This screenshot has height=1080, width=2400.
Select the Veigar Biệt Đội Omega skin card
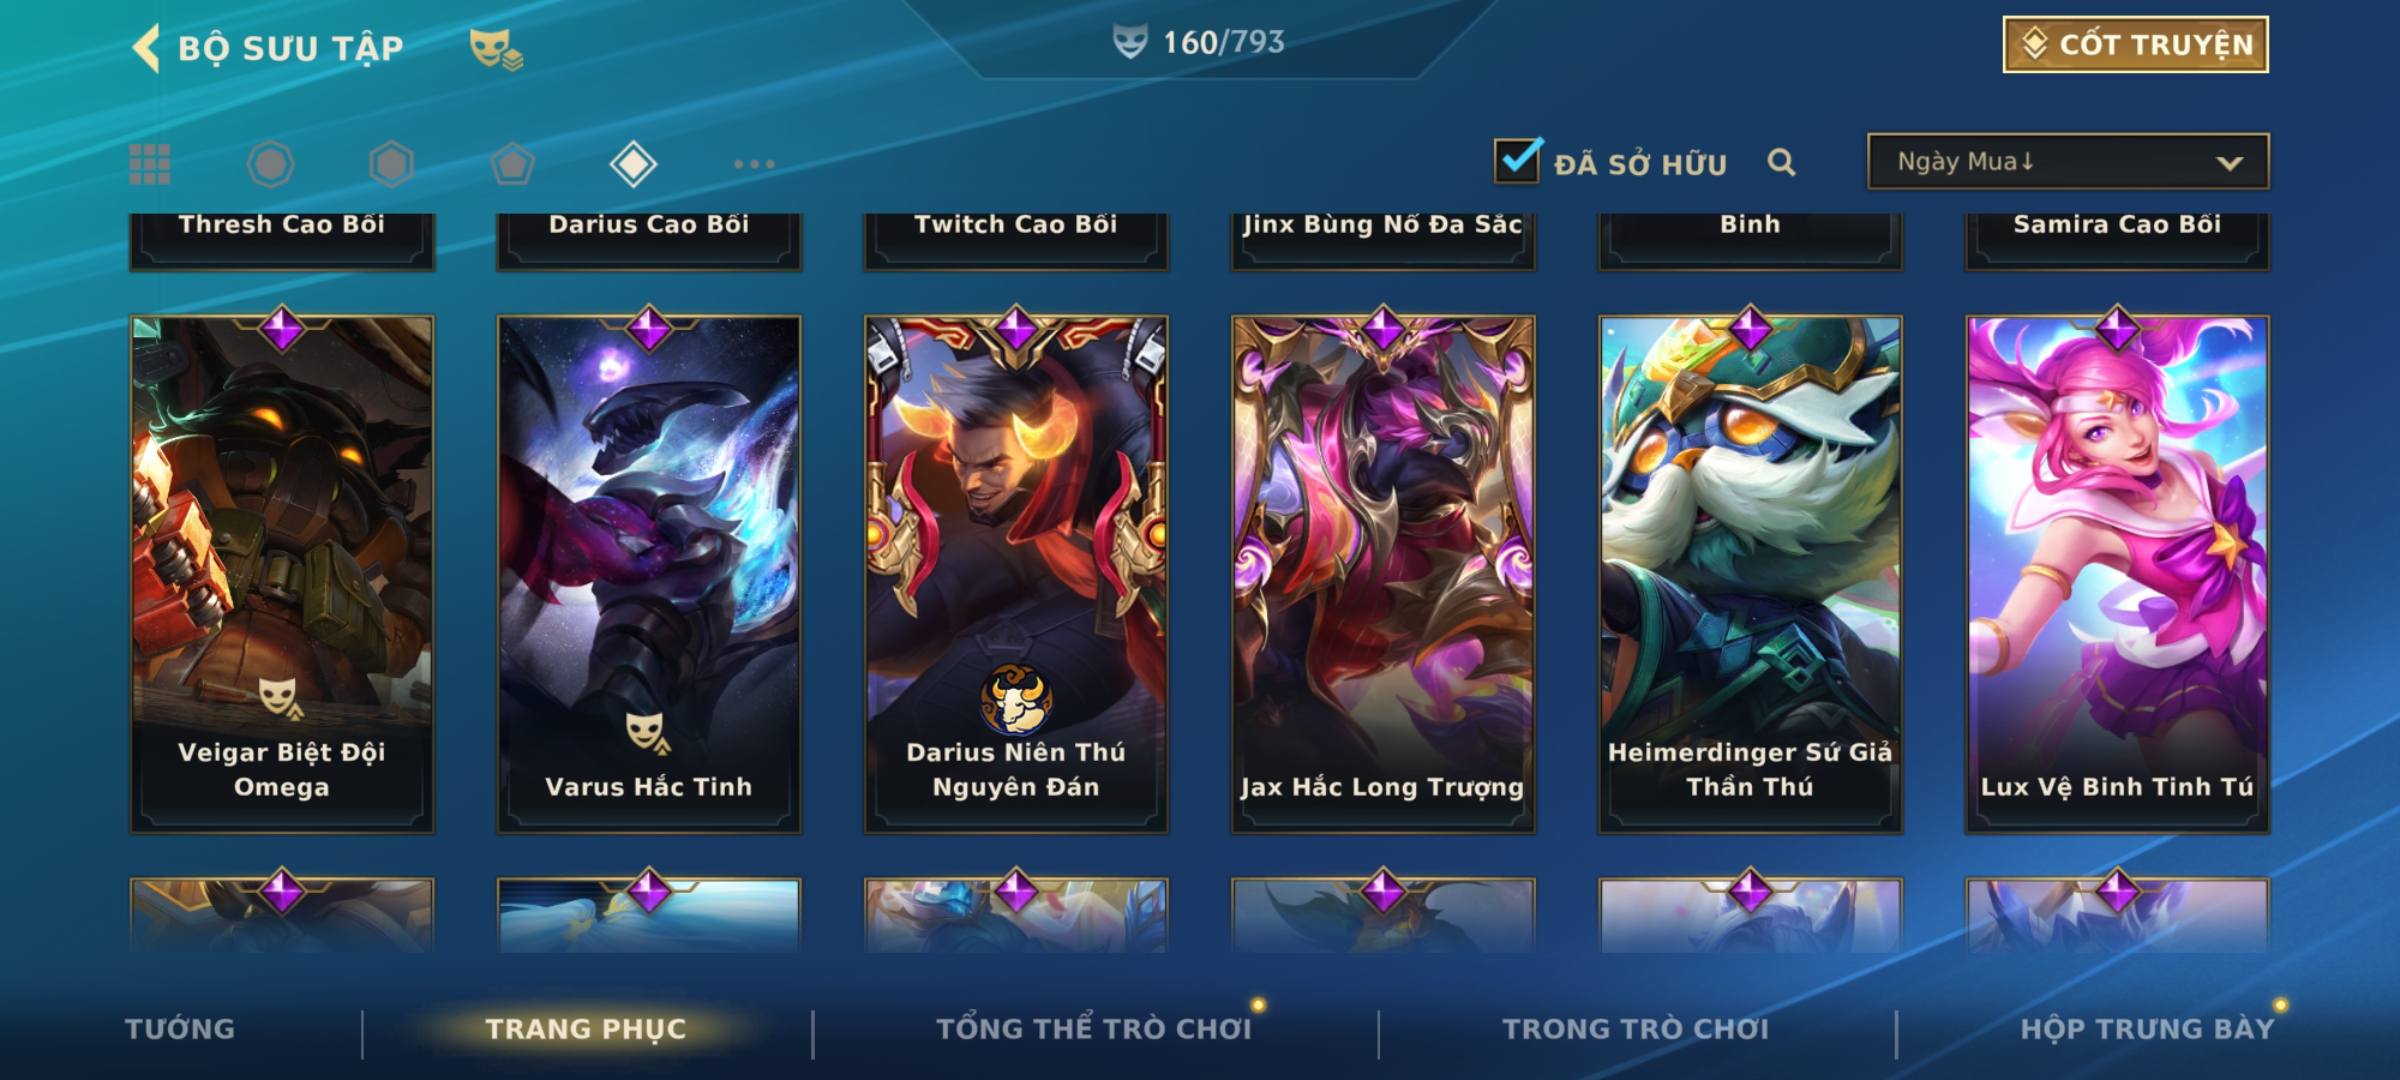282,574
